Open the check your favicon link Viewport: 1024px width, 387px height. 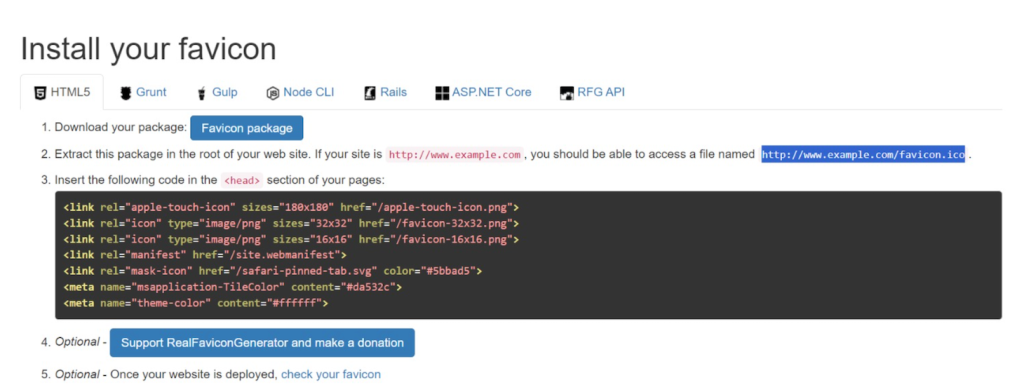(331, 375)
